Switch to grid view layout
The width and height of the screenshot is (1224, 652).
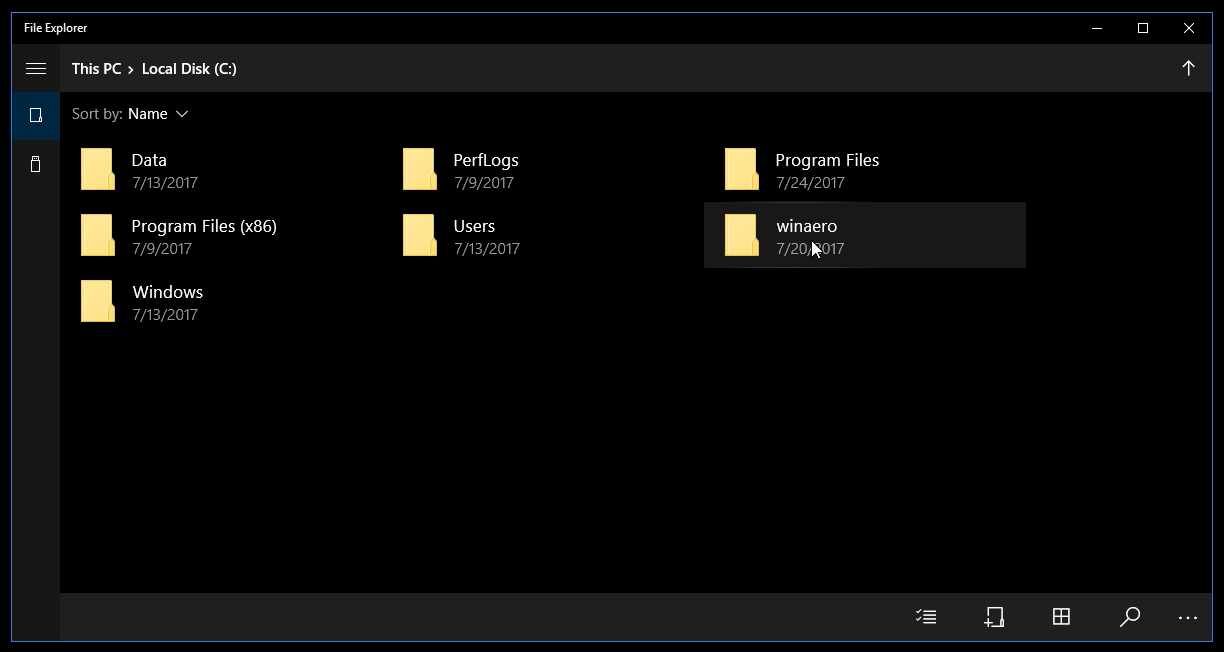tap(1061, 617)
